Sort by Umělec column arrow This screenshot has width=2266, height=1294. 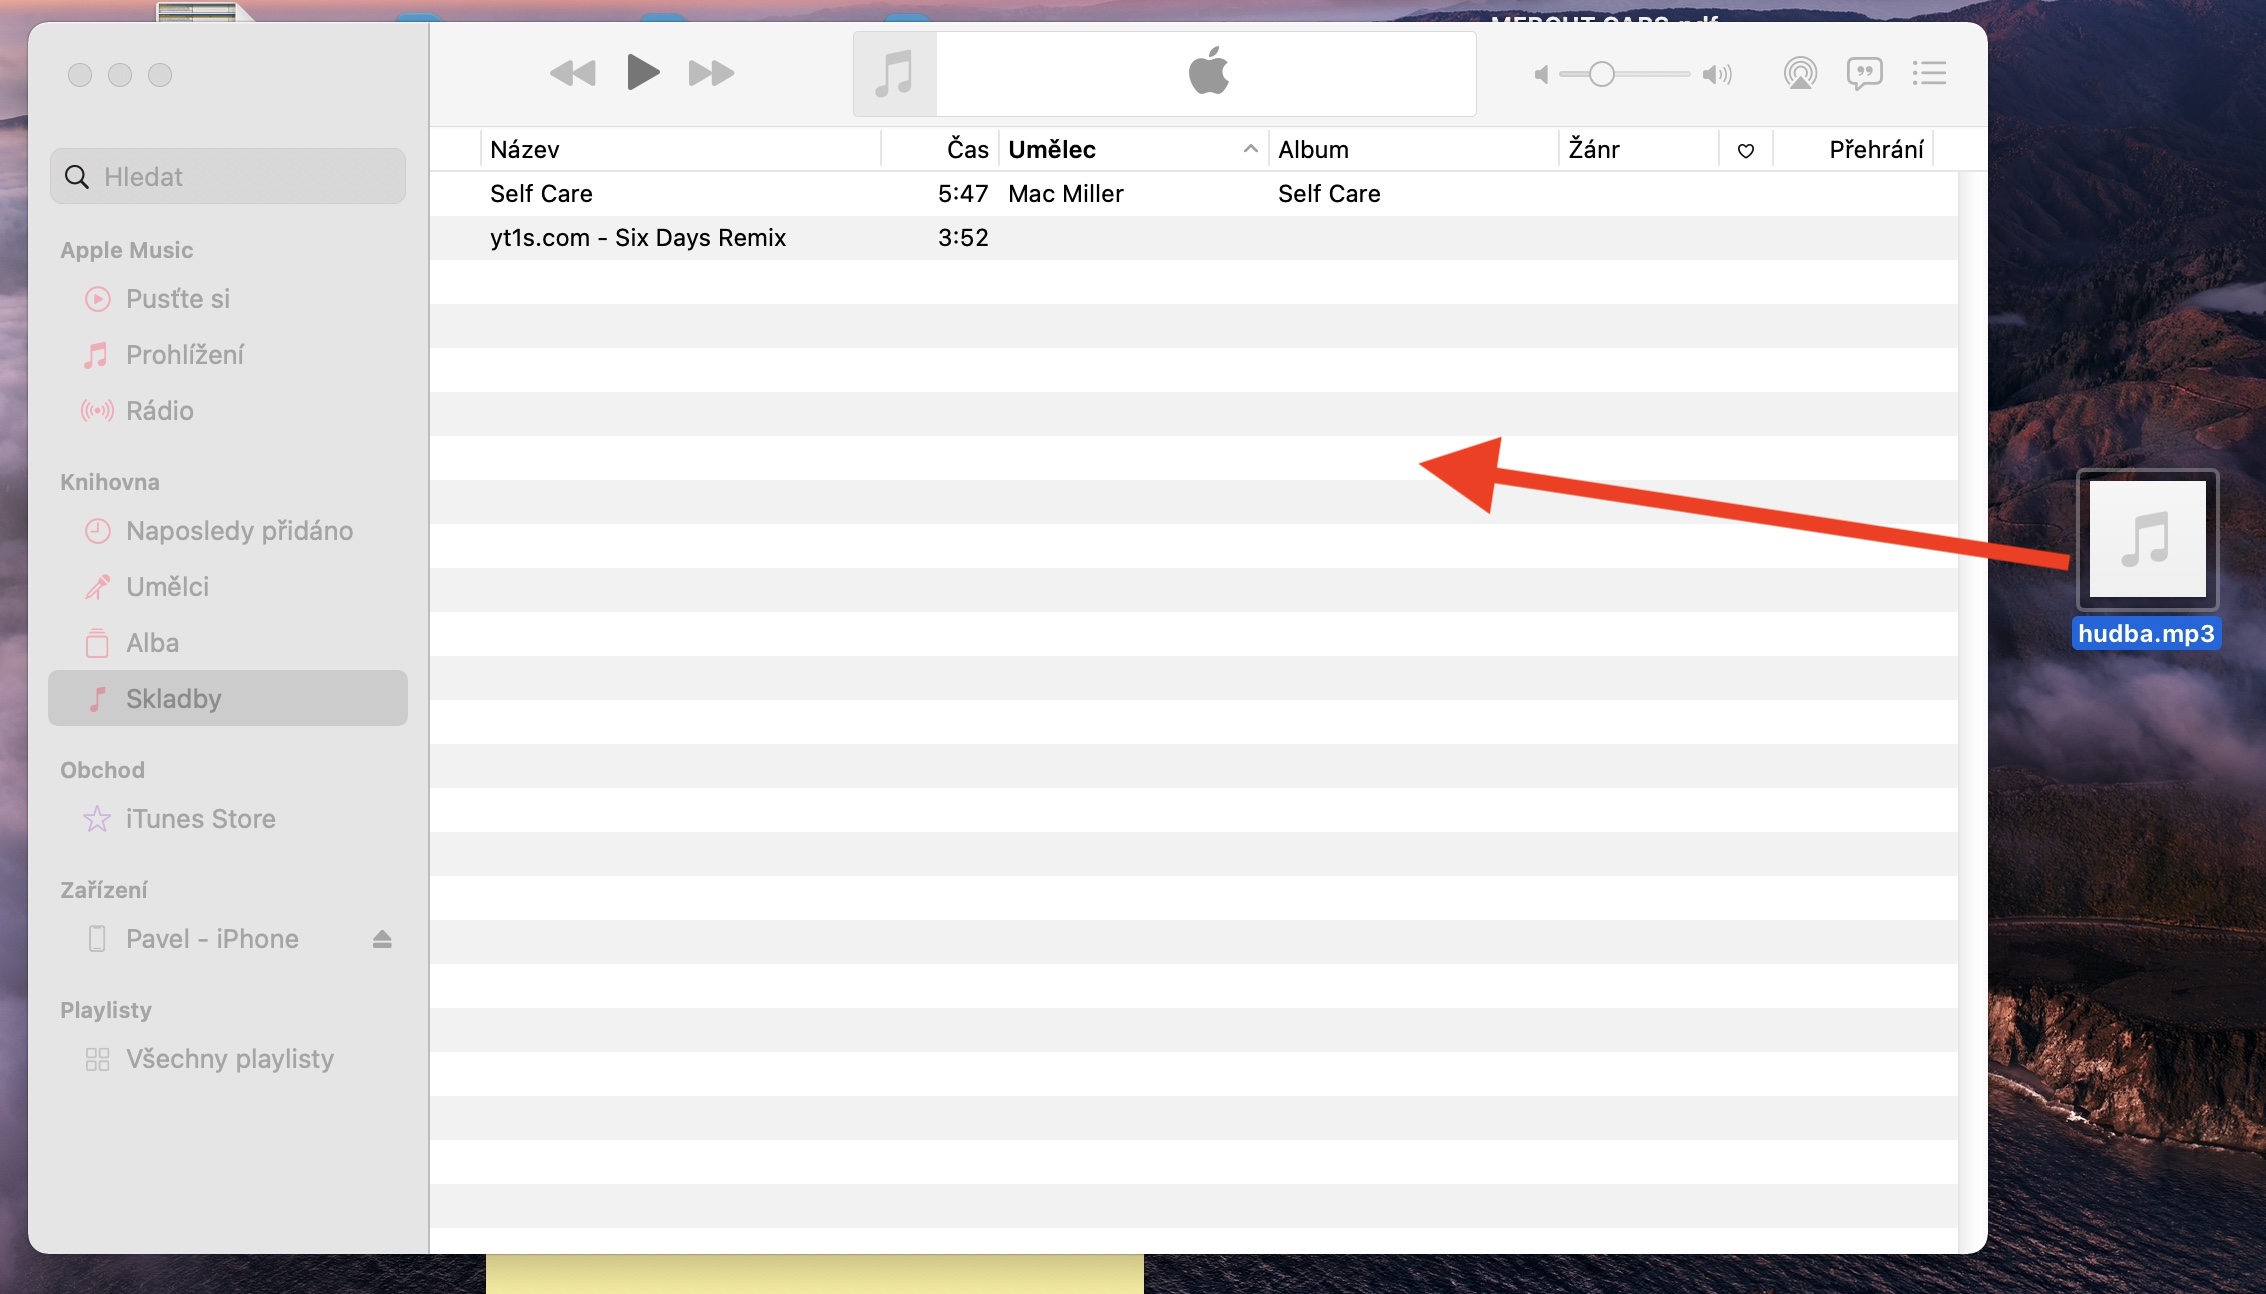coord(1250,149)
